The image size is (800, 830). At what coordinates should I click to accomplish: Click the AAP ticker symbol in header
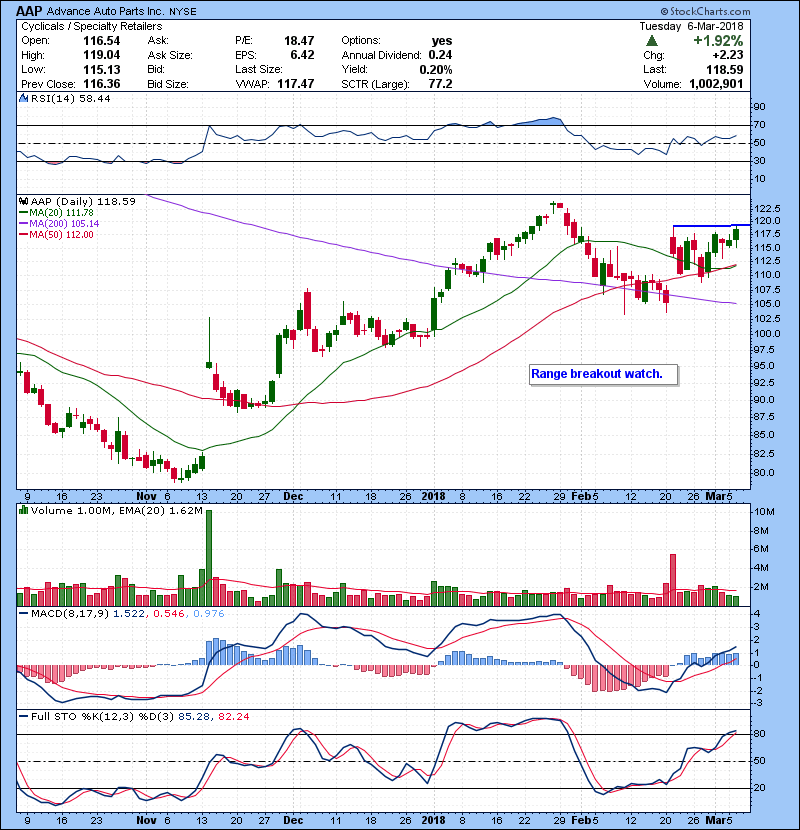click(30, 11)
